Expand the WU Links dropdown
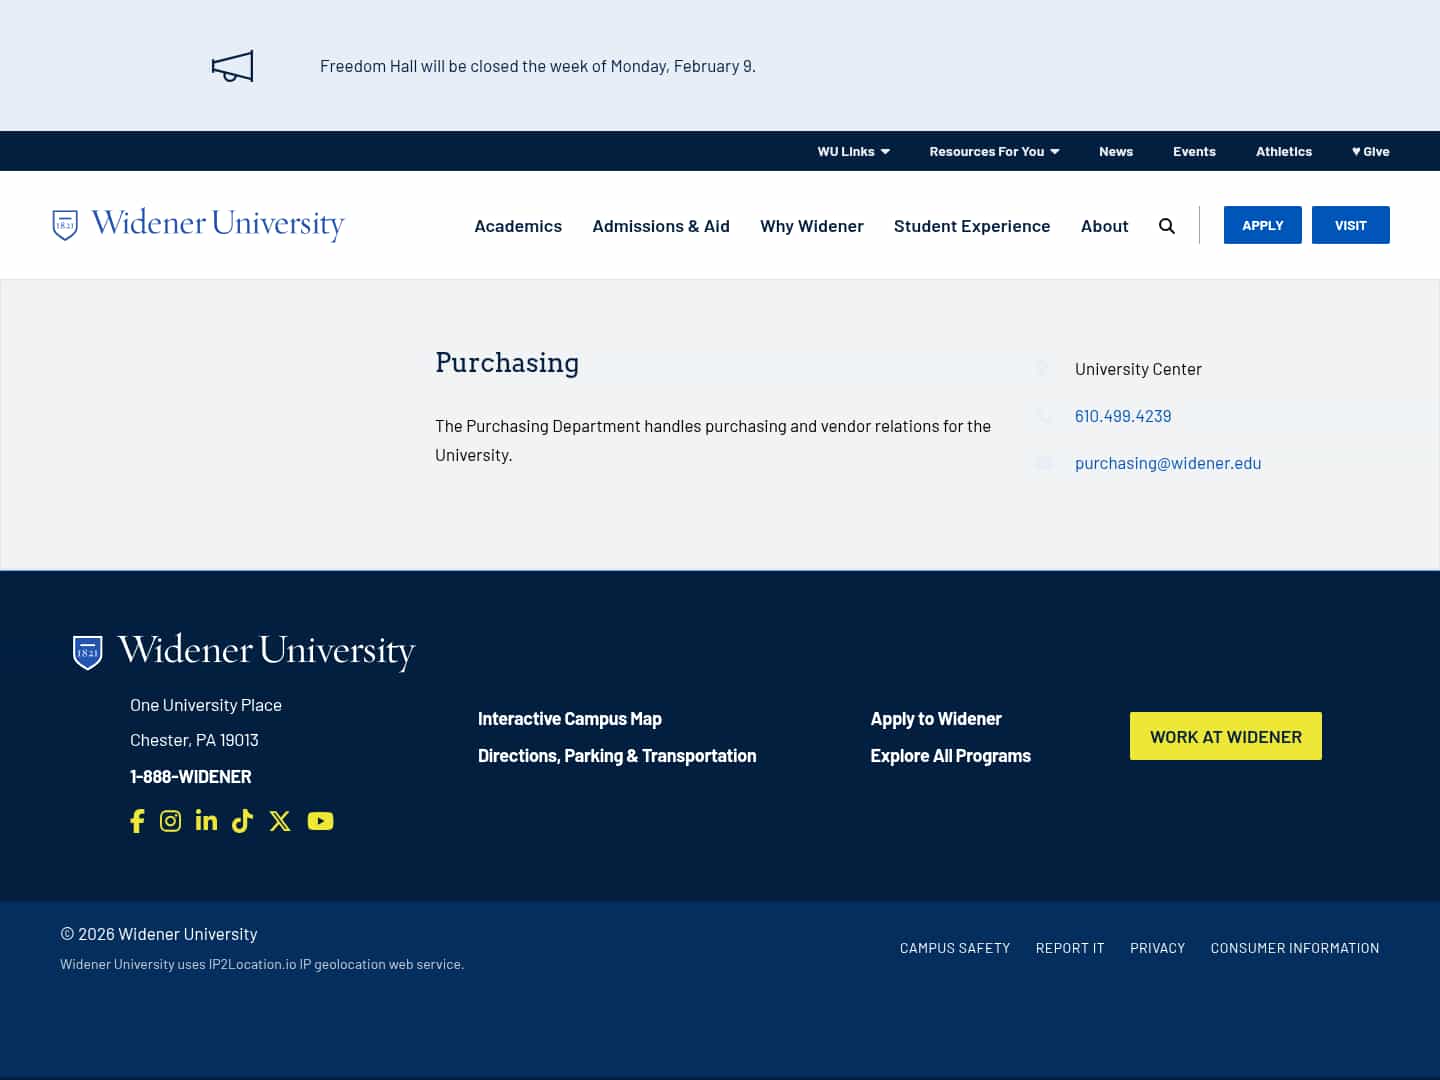Viewport: 1440px width, 1080px height. pyautogui.click(x=853, y=151)
